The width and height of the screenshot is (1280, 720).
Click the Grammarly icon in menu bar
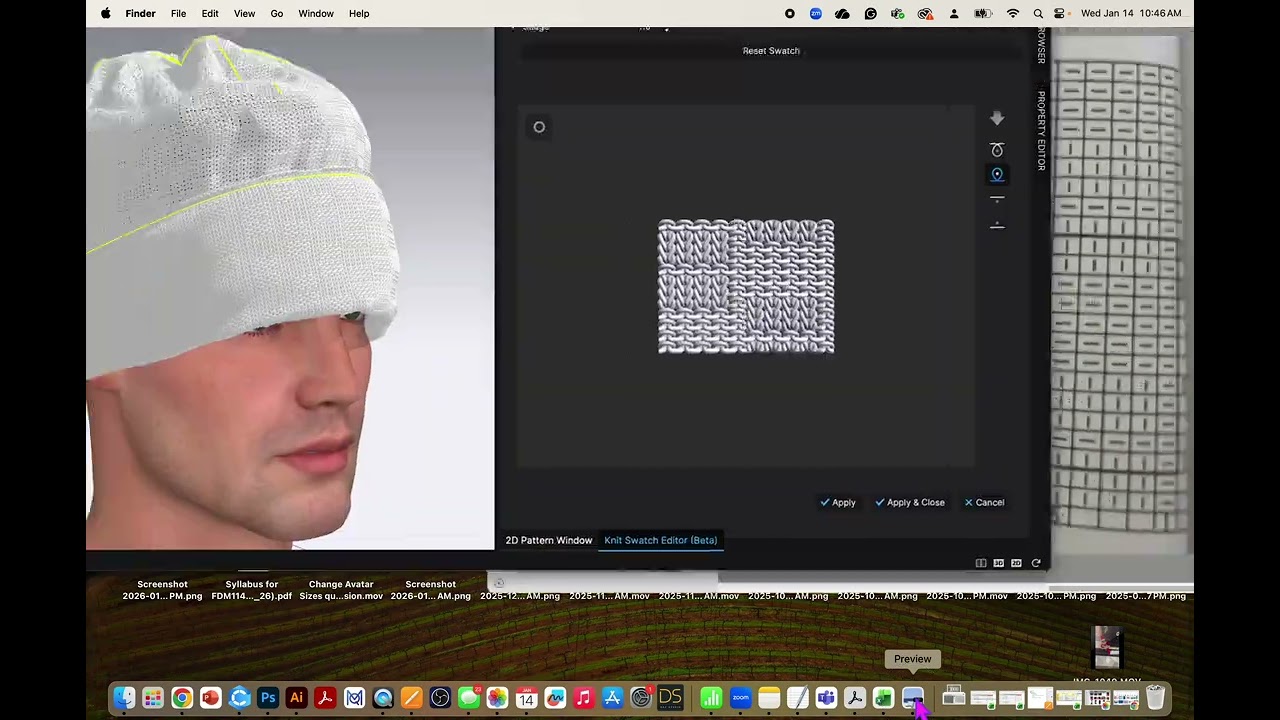pyautogui.click(x=871, y=14)
